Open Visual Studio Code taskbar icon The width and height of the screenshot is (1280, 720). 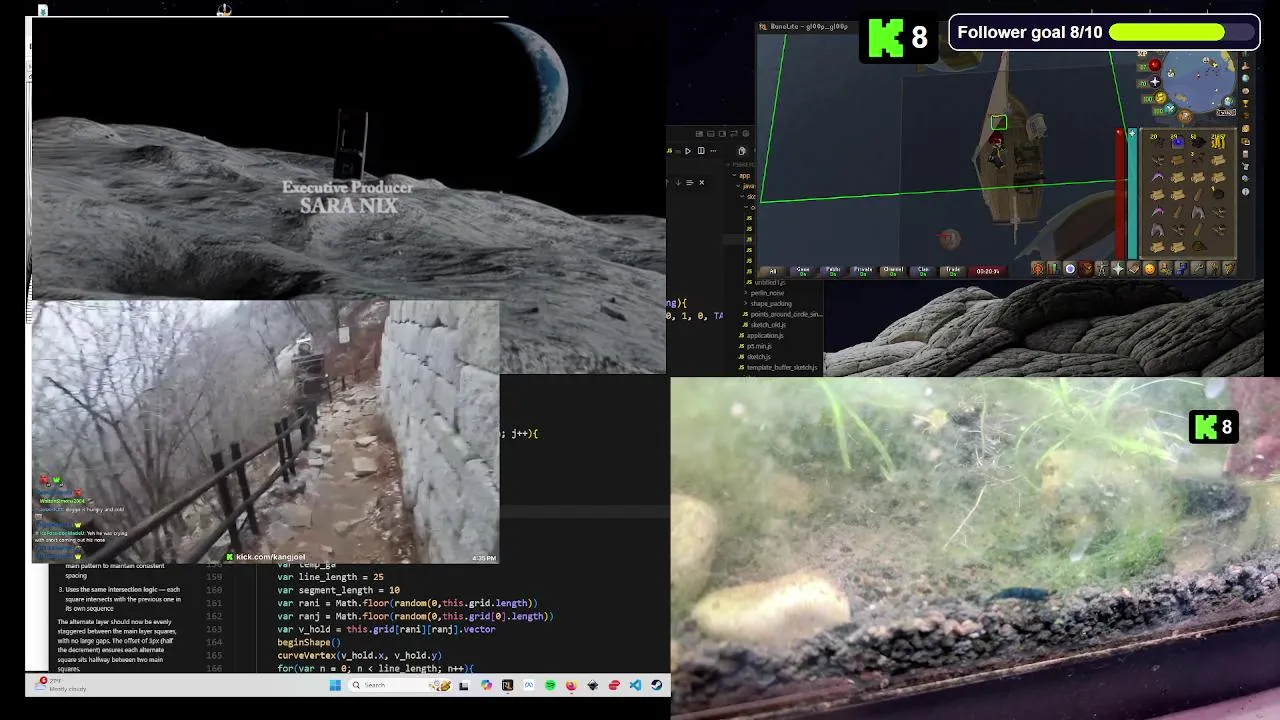coord(635,685)
